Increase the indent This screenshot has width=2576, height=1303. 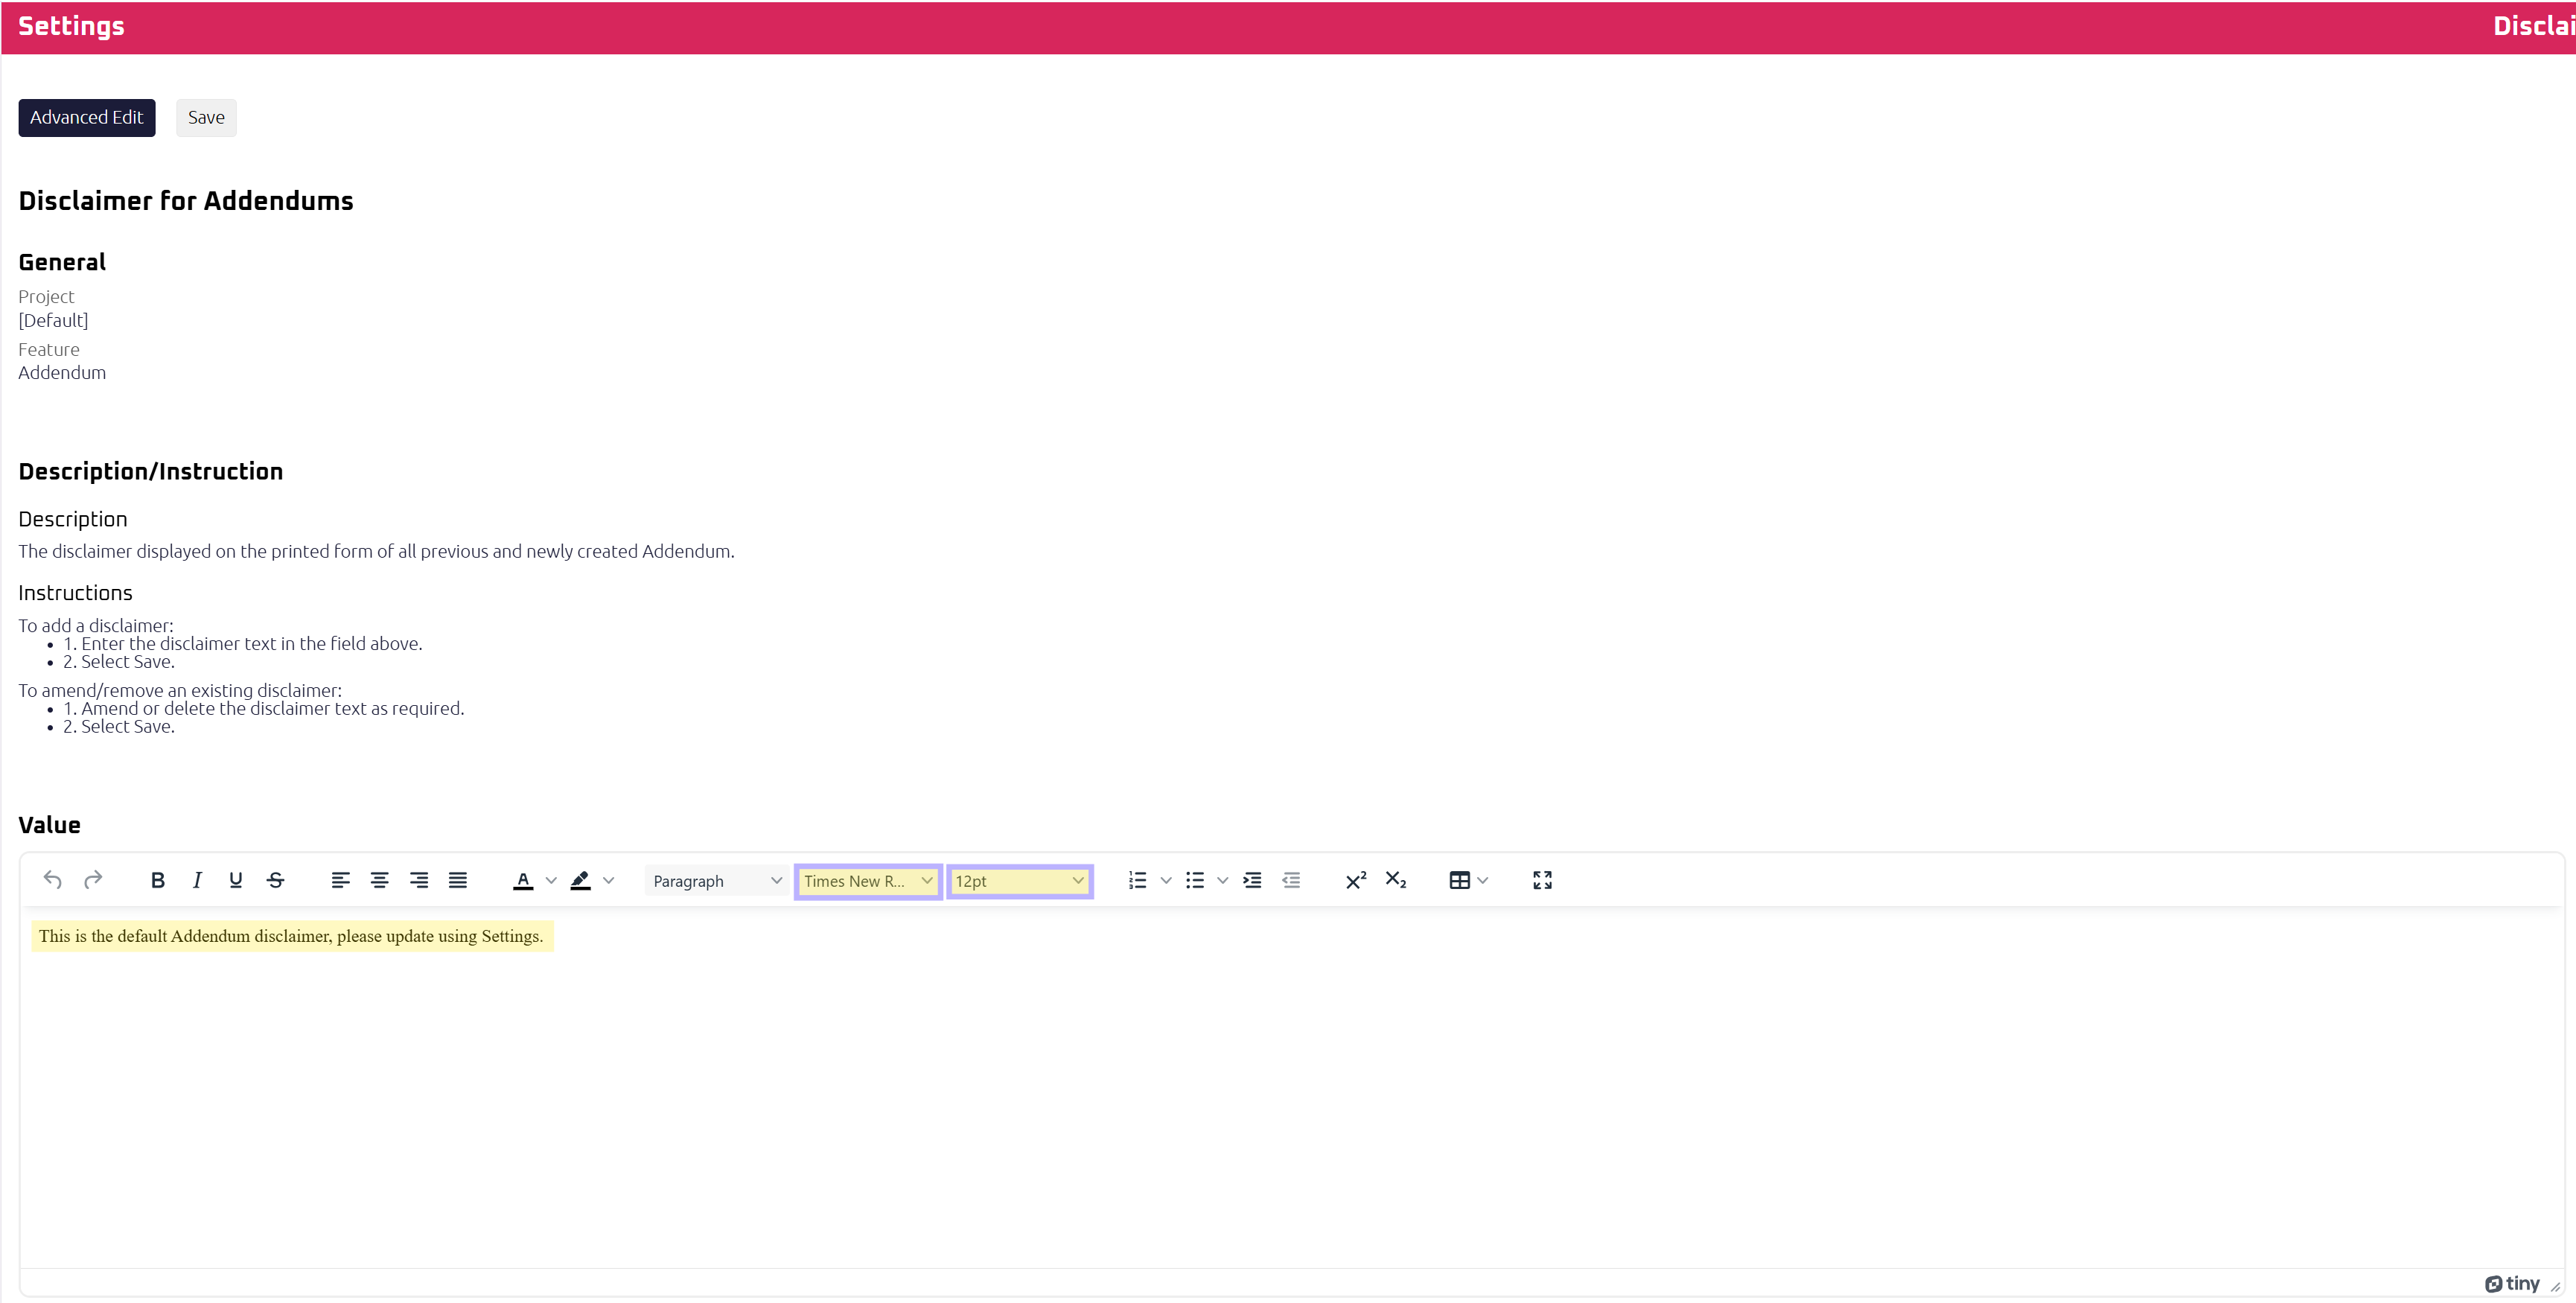coord(1252,880)
